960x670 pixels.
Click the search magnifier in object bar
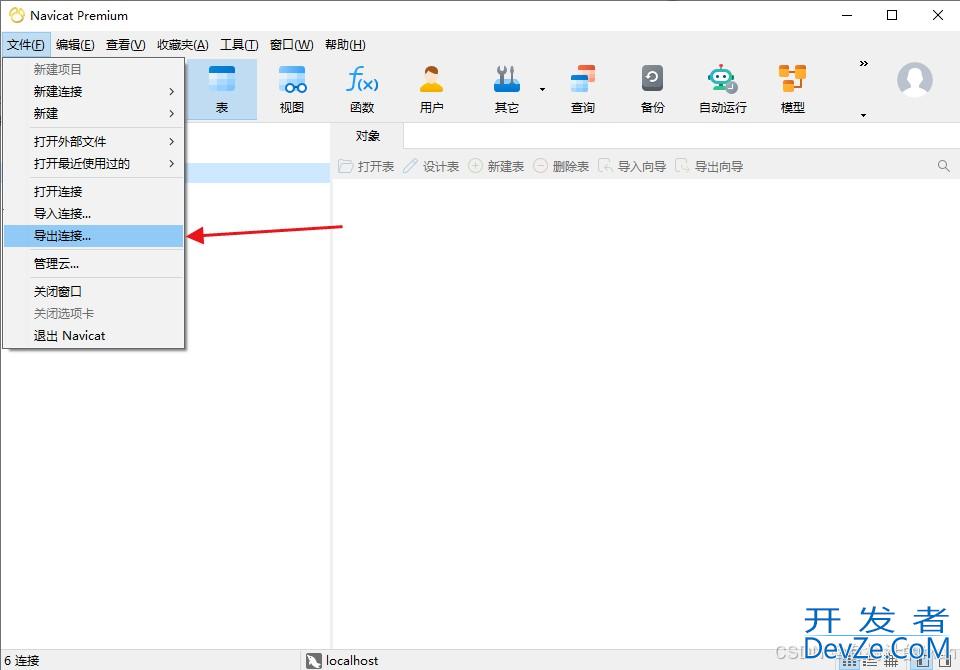tap(943, 166)
